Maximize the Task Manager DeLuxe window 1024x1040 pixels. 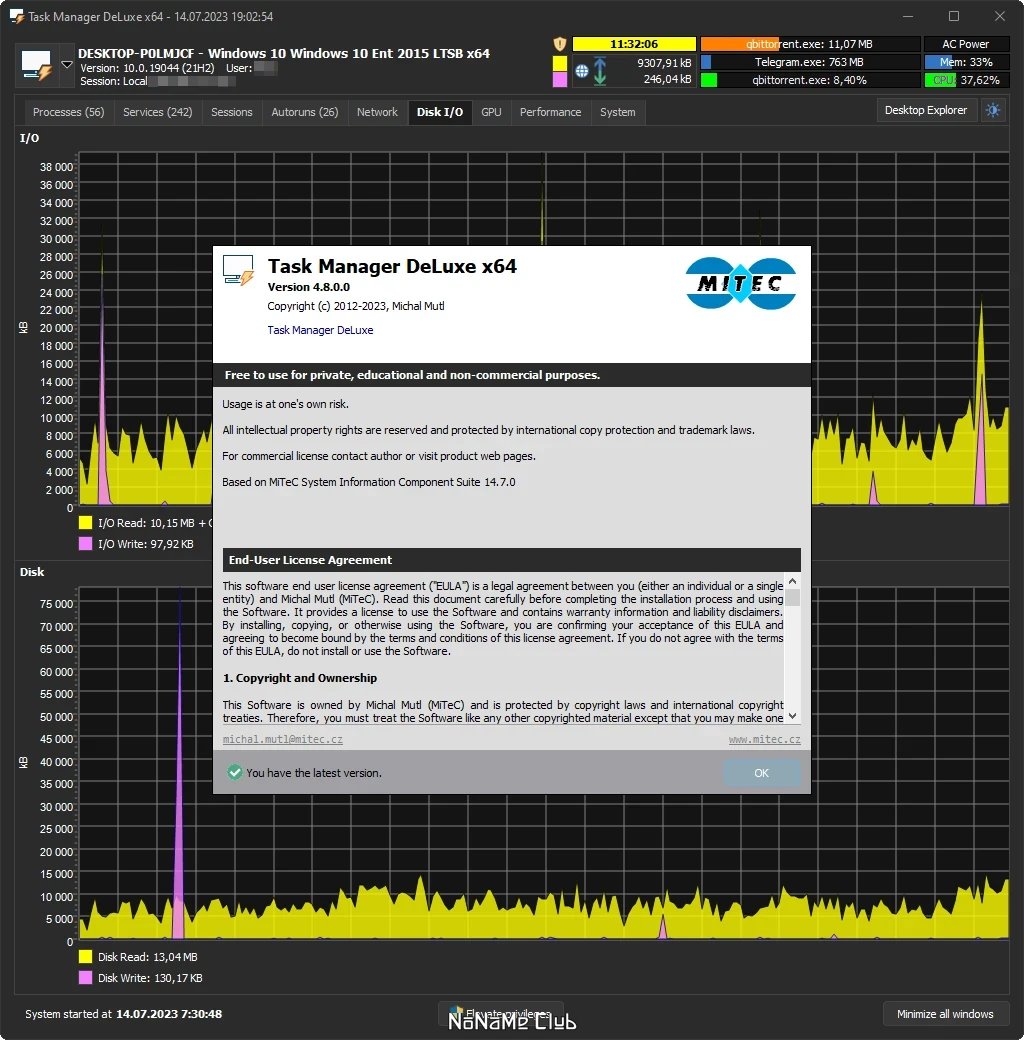tap(954, 16)
